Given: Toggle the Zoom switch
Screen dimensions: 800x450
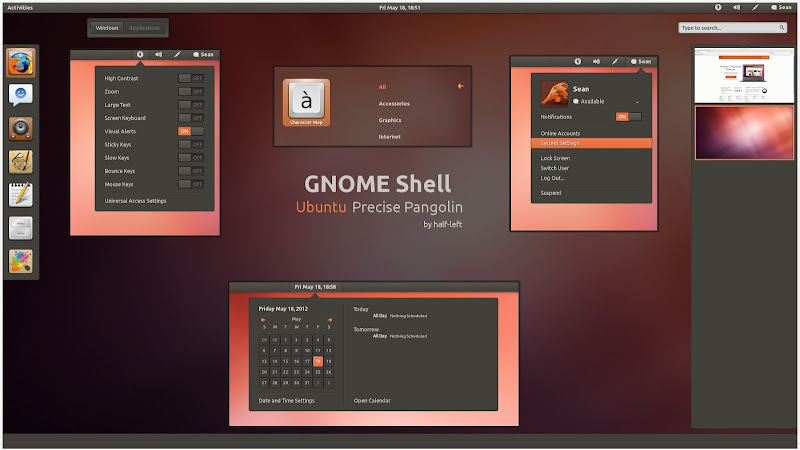Looking at the screenshot, I should pyautogui.click(x=191, y=91).
